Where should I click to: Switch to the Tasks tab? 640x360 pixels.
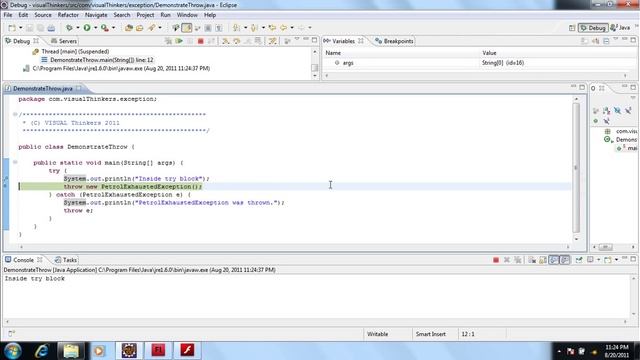coord(66,260)
